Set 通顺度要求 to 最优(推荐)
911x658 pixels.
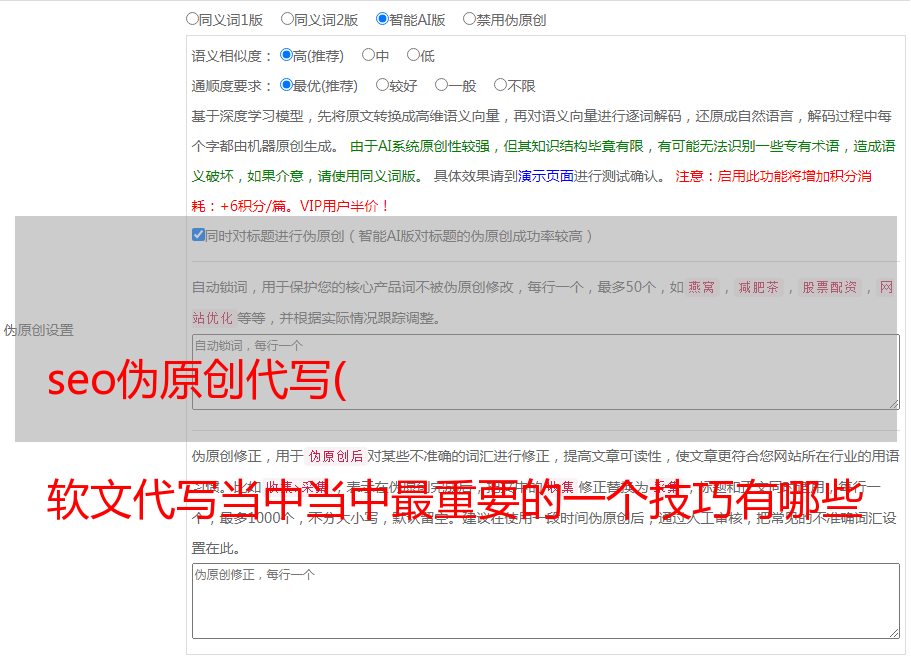tap(286, 85)
